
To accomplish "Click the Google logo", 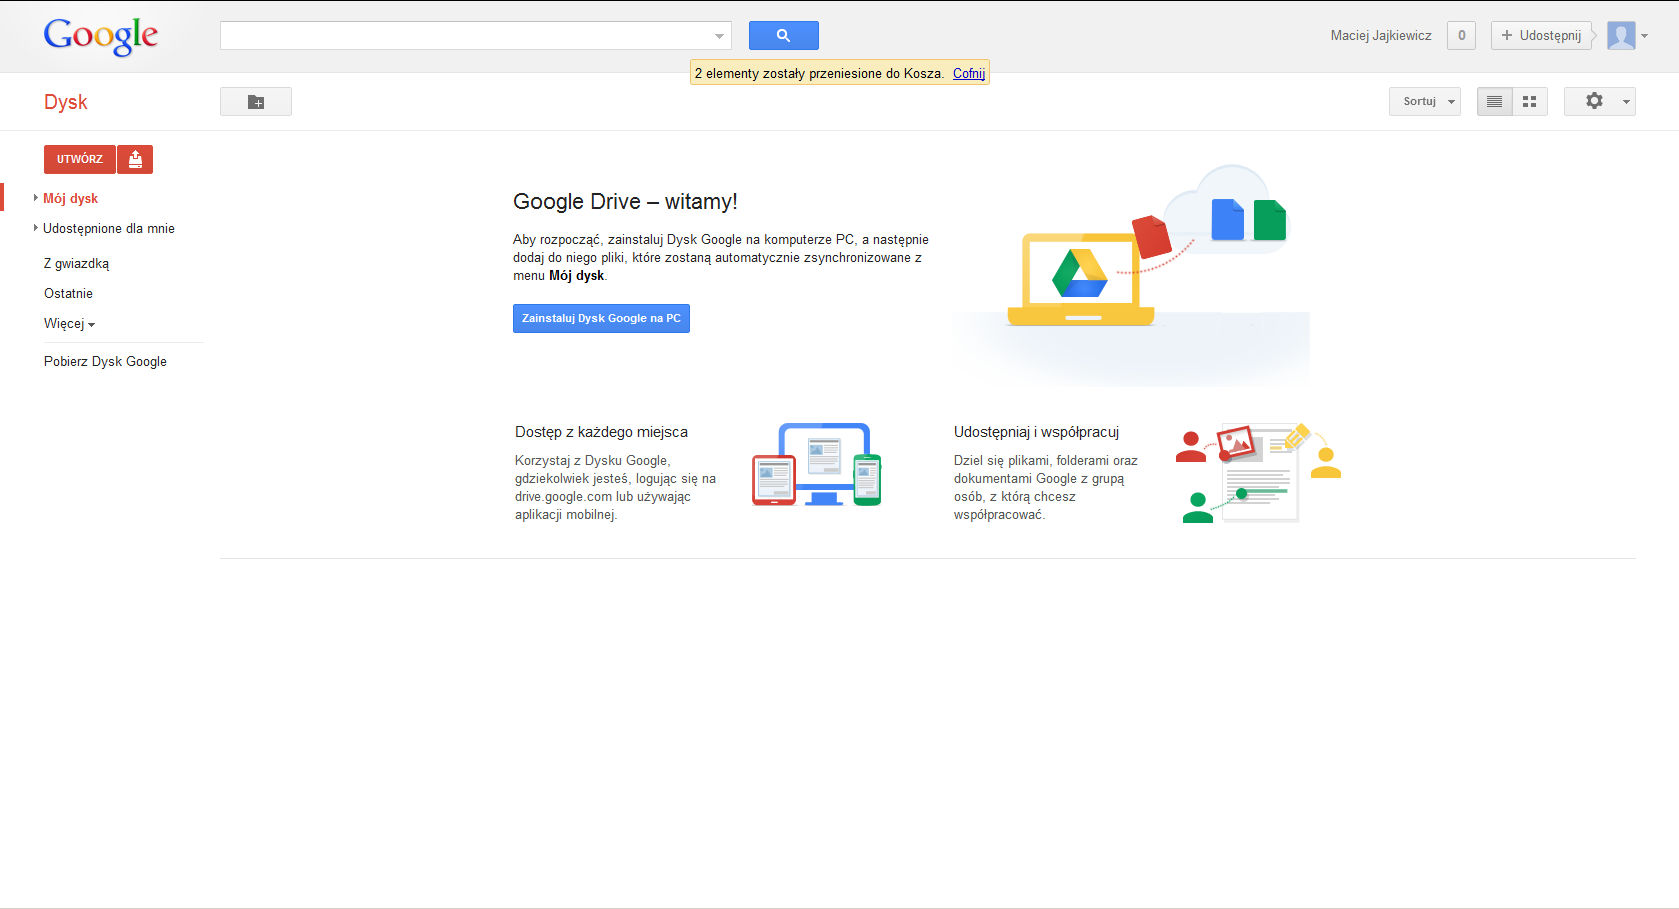I will tap(101, 36).
